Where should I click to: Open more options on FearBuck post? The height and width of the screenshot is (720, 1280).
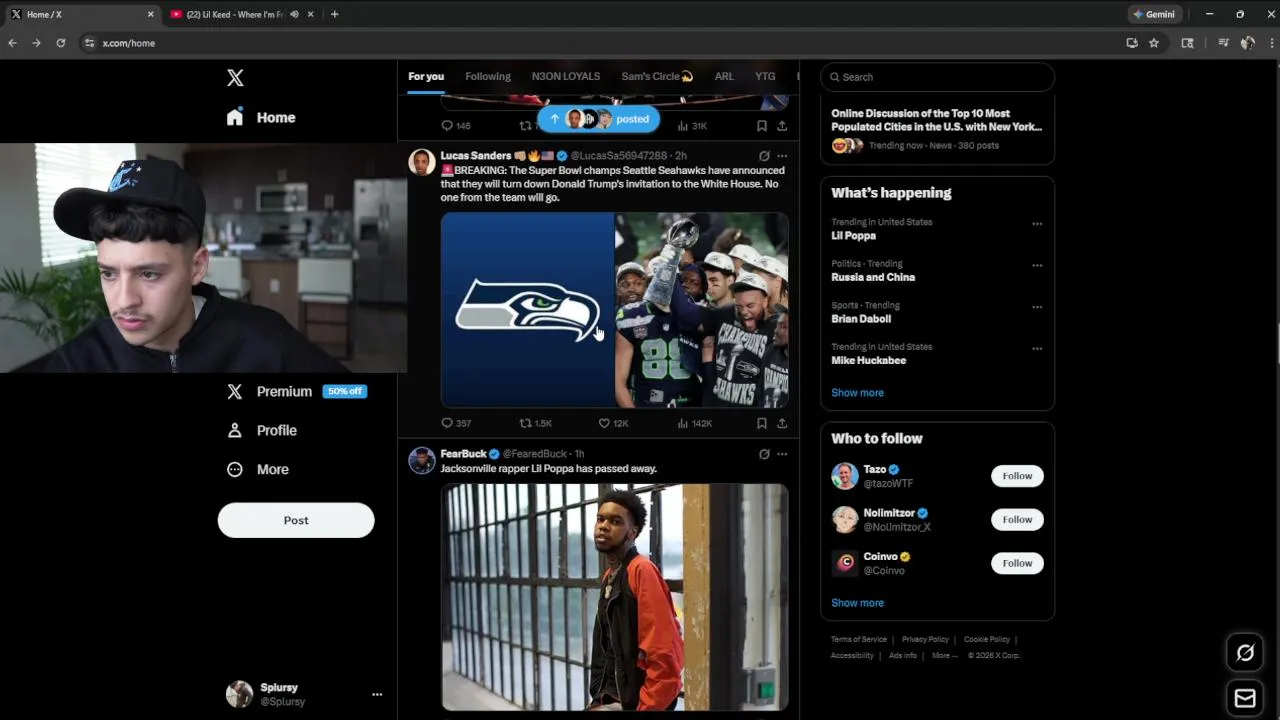[782, 454]
